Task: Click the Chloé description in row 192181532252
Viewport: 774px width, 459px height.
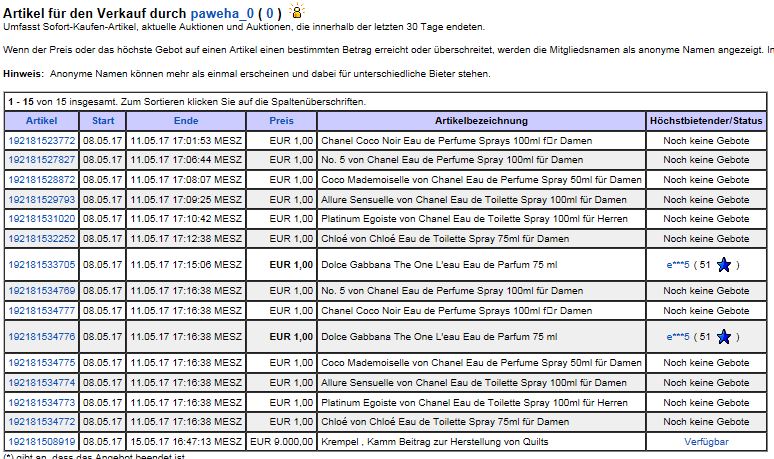Action: coord(445,239)
